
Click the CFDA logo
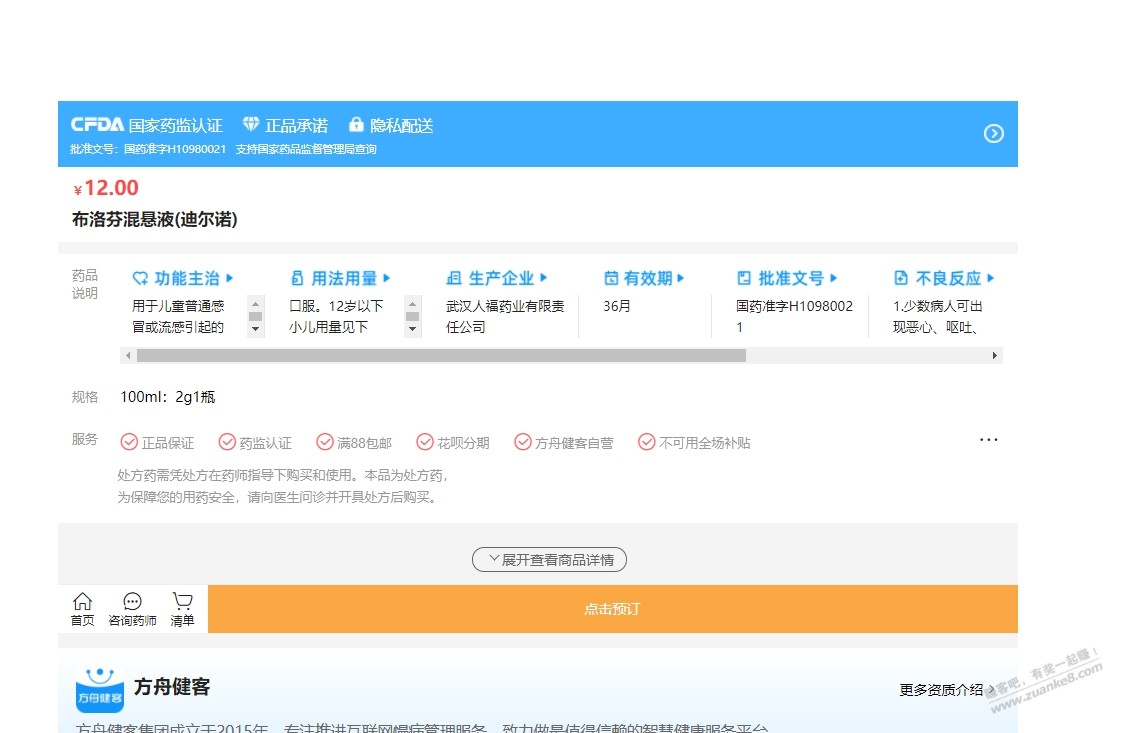coord(97,125)
